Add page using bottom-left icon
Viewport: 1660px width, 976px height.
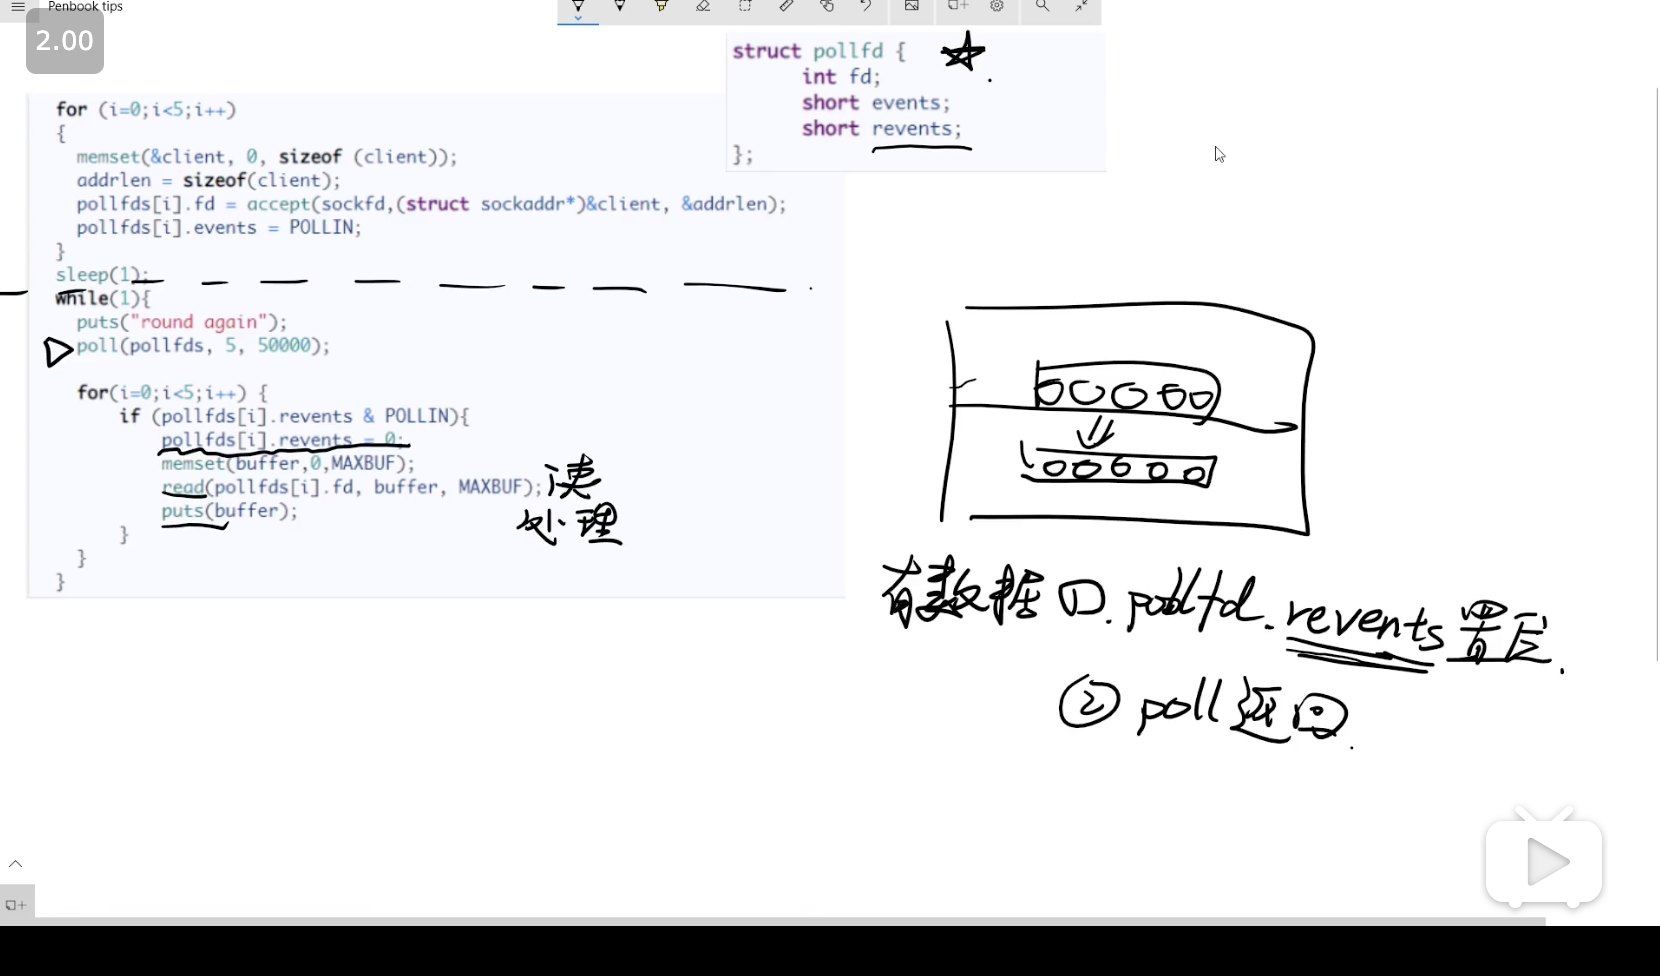pos(16,905)
